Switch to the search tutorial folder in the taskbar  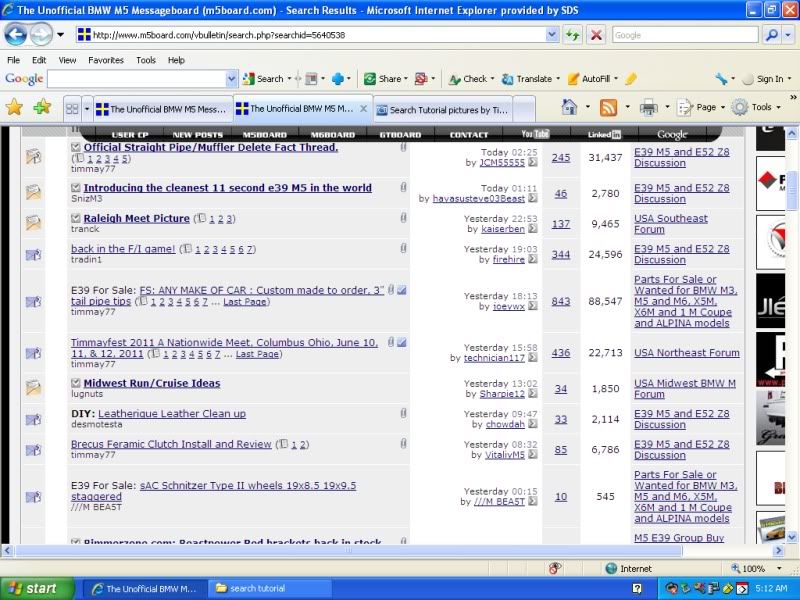pyautogui.click(x=271, y=588)
